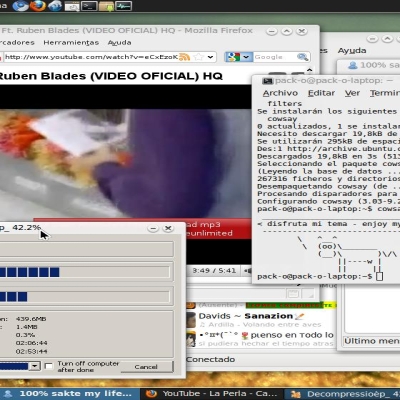Open the Ayuda menu in the chat window
Image resolution: width=400 pixels, height=400 pixels.
(352, 50)
